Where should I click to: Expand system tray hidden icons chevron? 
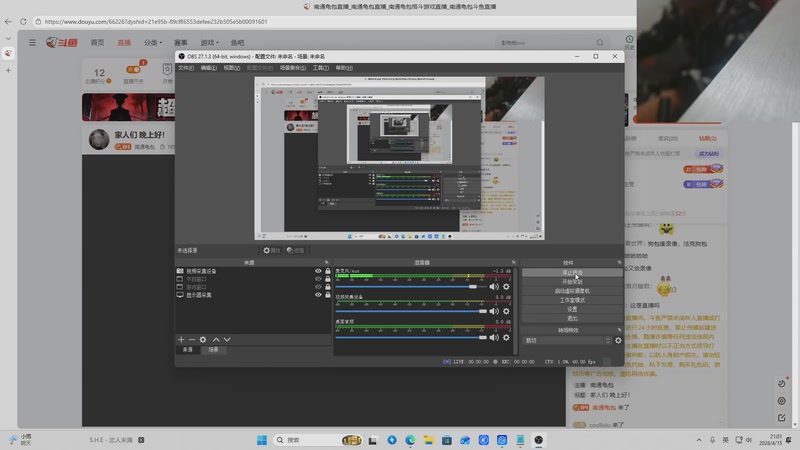click(698, 440)
